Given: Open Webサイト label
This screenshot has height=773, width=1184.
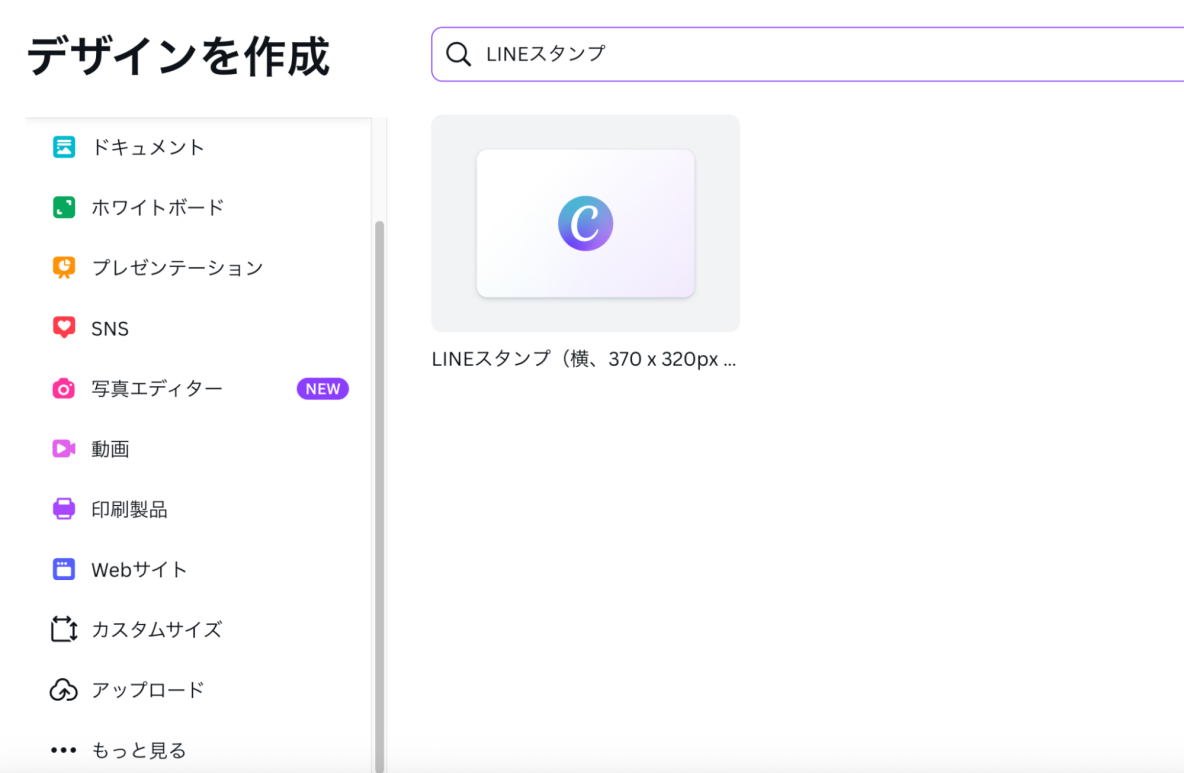Looking at the screenshot, I should 139,570.
